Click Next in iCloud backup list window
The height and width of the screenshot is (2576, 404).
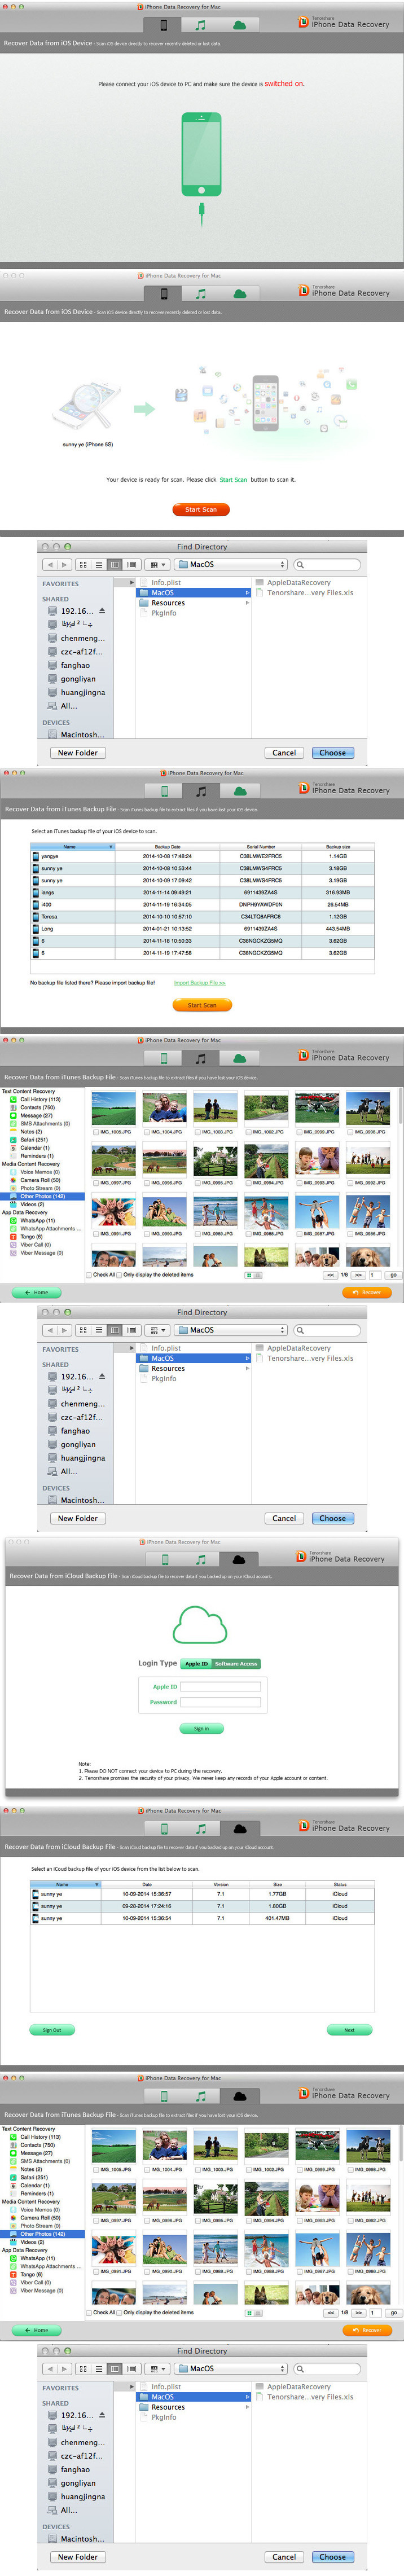click(349, 2029)
